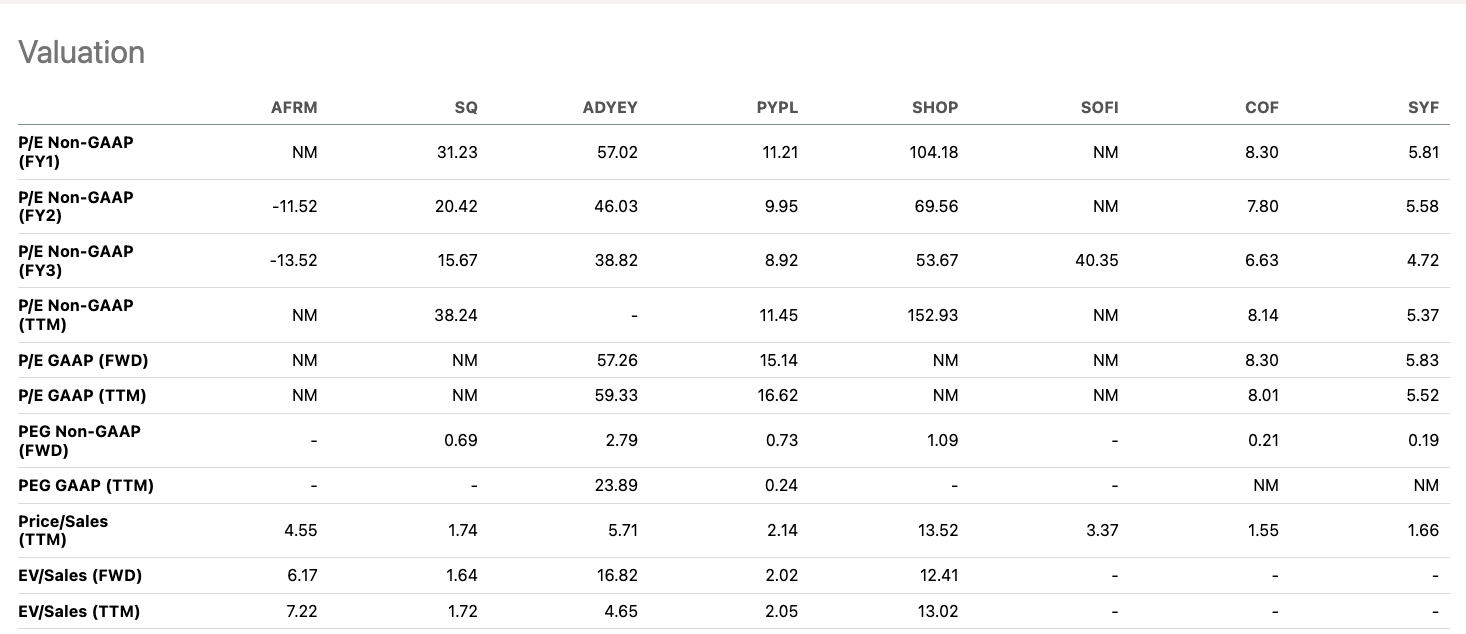The width and height of the screenshot is (1466, 634).
Task: Click the Valuation section heading
Action: coord(82,52)
